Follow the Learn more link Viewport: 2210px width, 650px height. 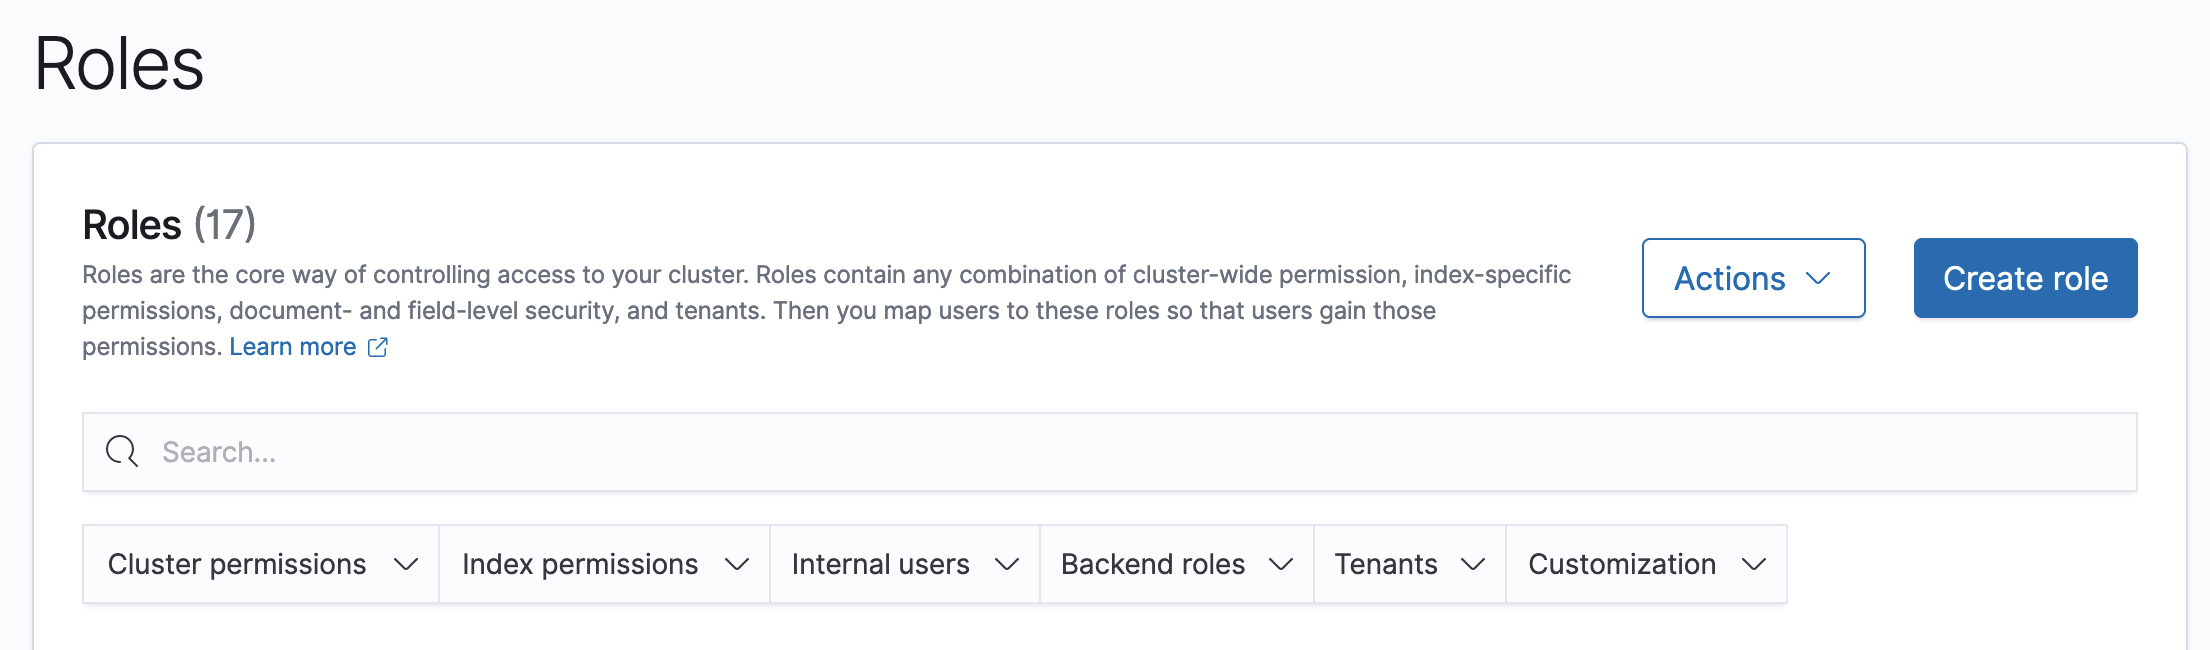294,346
